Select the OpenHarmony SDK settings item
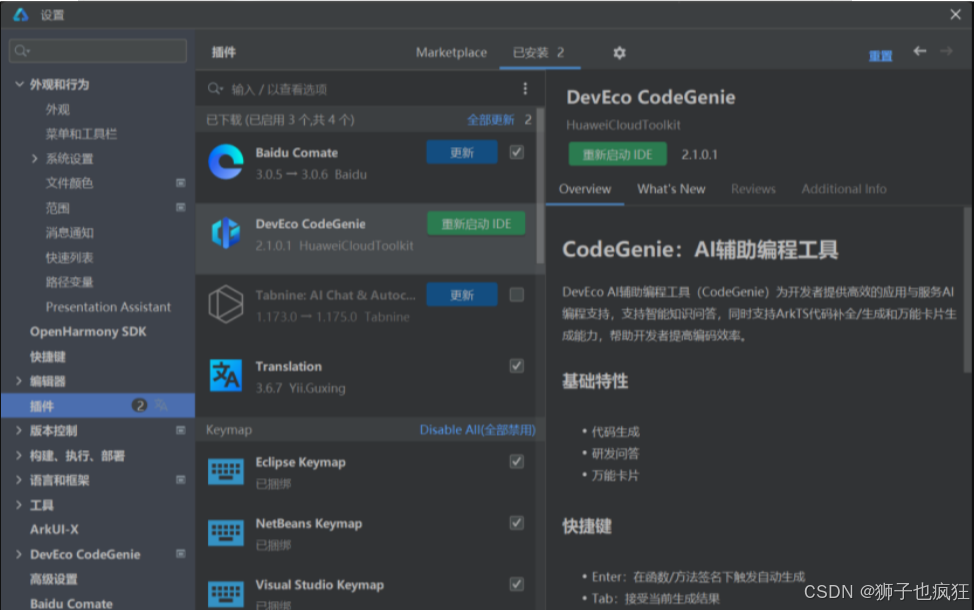The image size is (974, 610). [88, 331]
